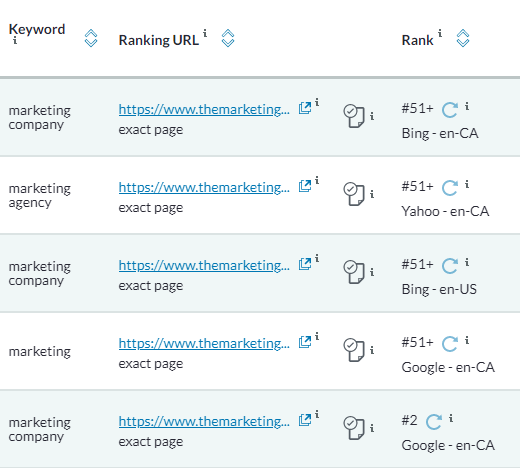Show info tooltip beside Ranking URL header
This screenshot has width=520, height=468.
205,33
